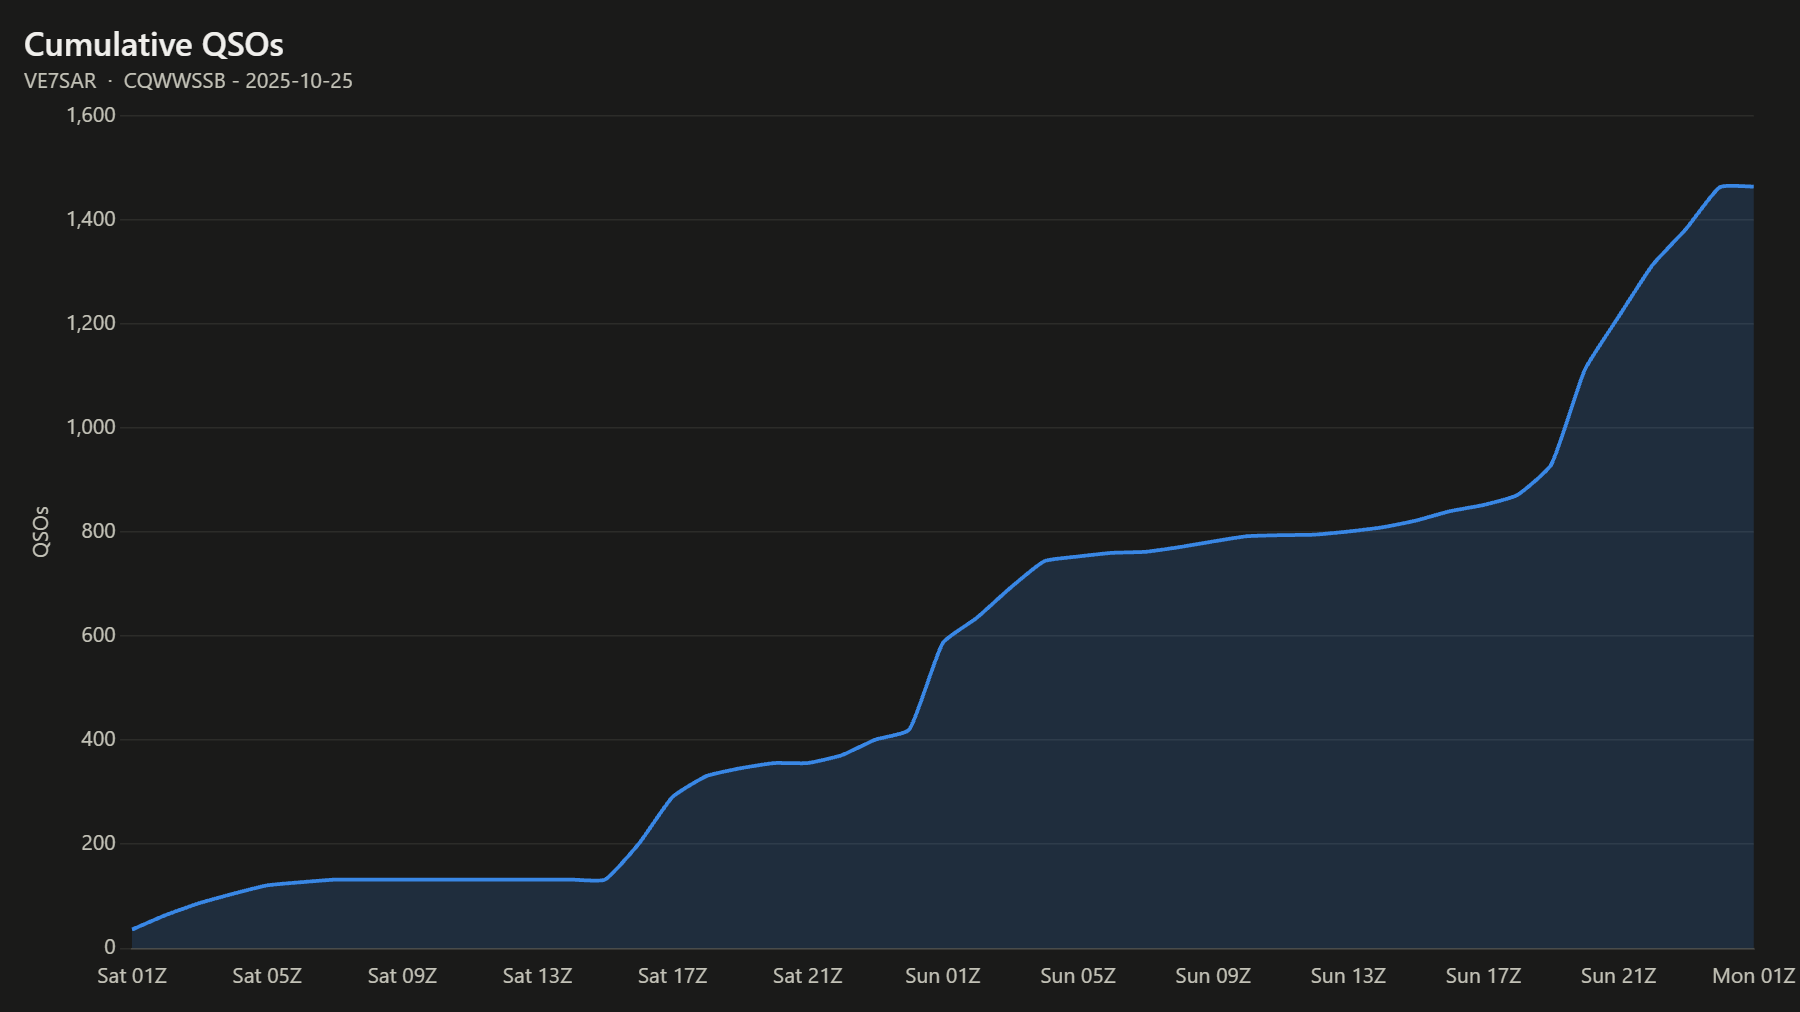Image resolution: width=1800 pixels, height=1012 pixels.
Task: Click the 1,400 y-axis label
Action: coord(91,219)
